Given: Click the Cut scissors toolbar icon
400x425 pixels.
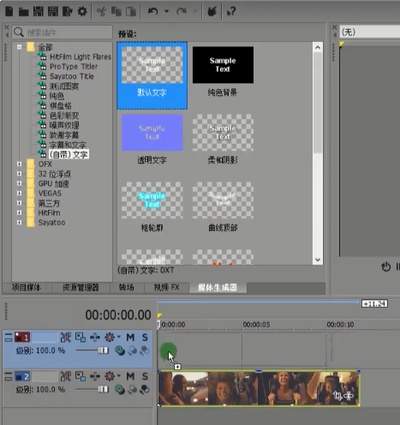Looking at the screenshot, I should click(101, 12).
